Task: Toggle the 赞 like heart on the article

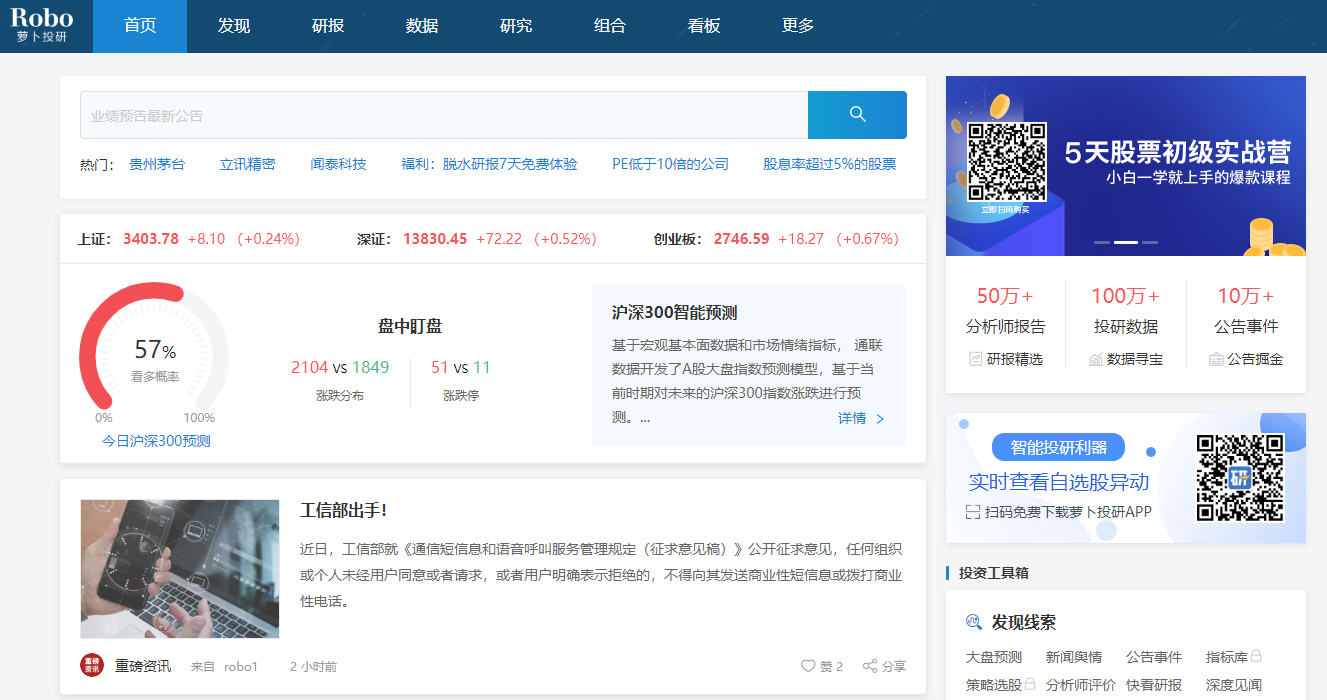Action: coord(806,664)
